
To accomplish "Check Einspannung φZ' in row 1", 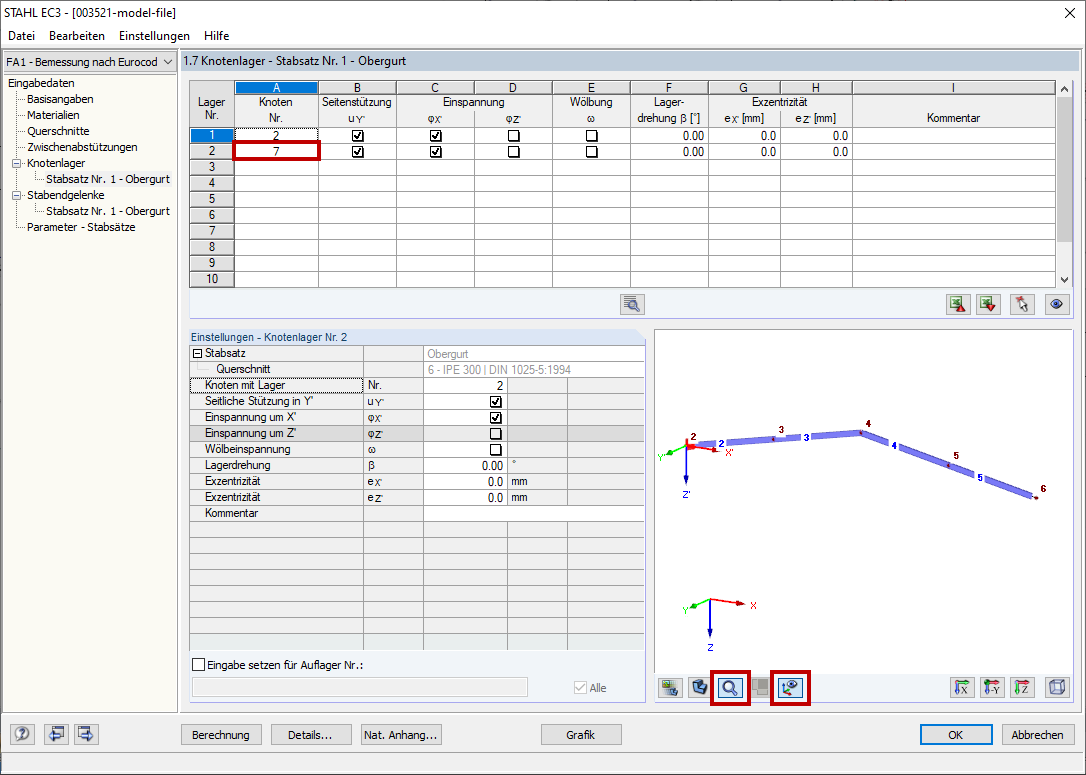I will coord(513,136).
